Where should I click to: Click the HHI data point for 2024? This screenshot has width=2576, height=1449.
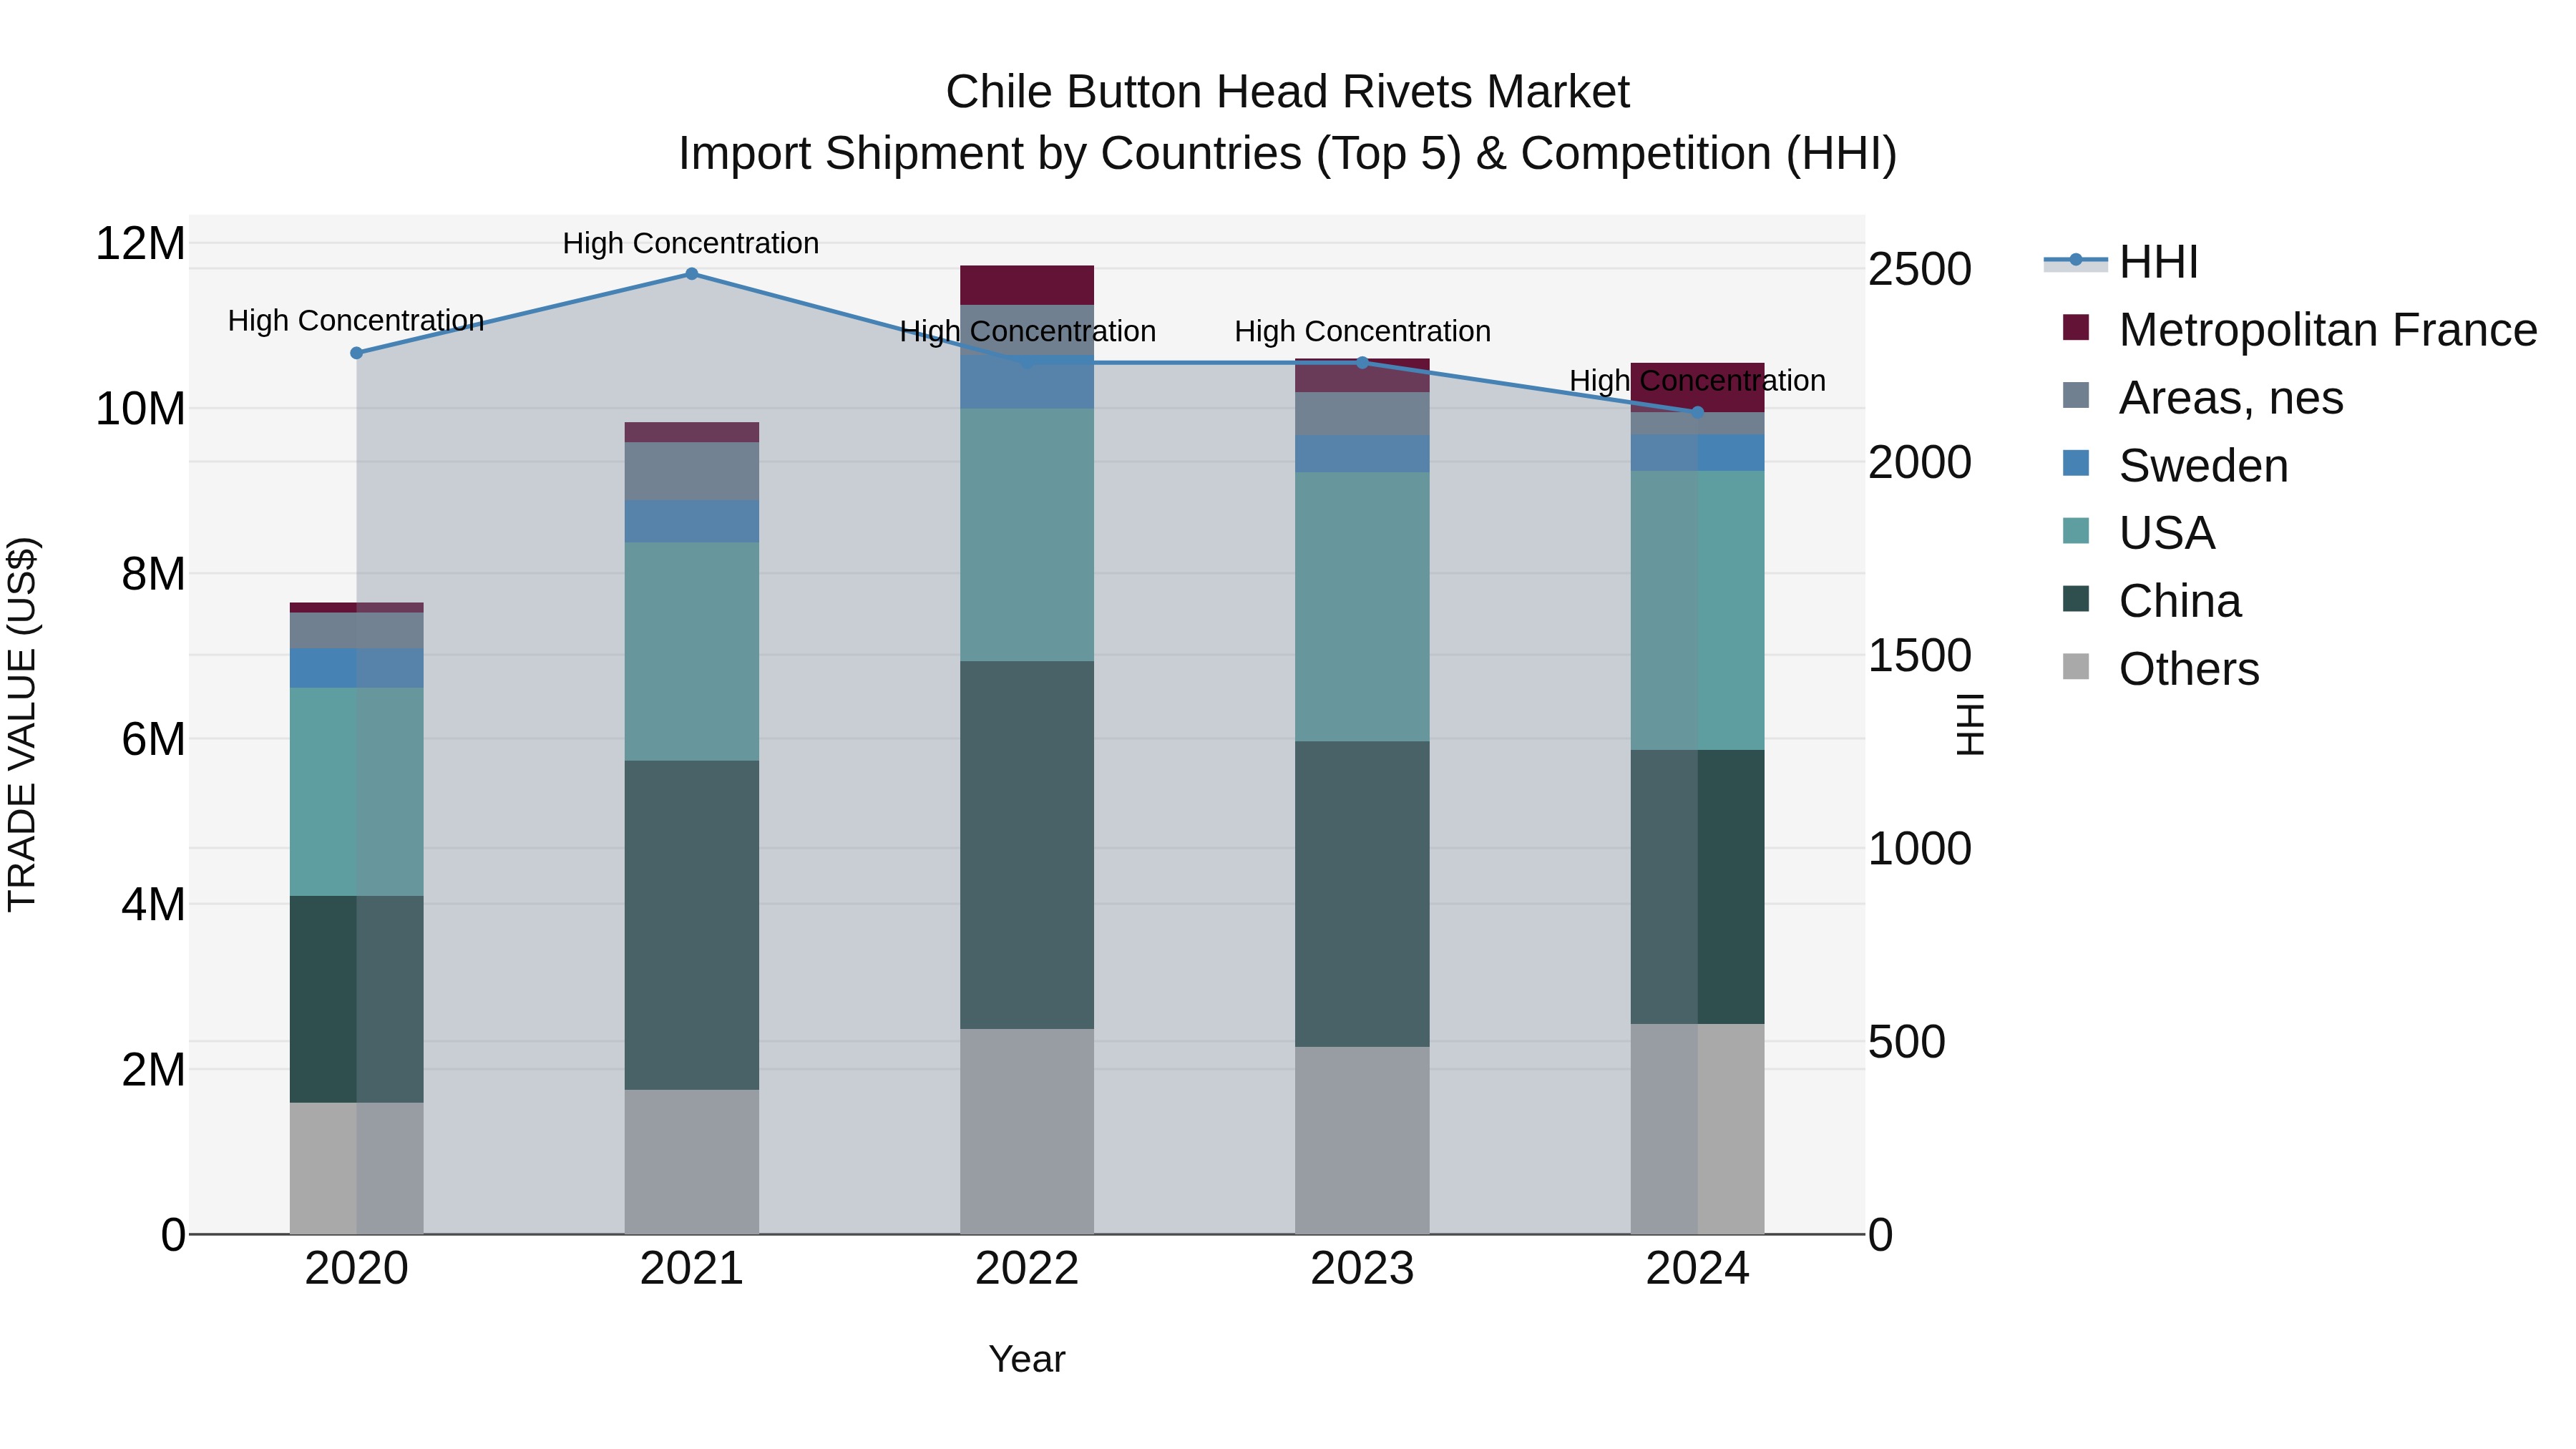click(1697, 412)
